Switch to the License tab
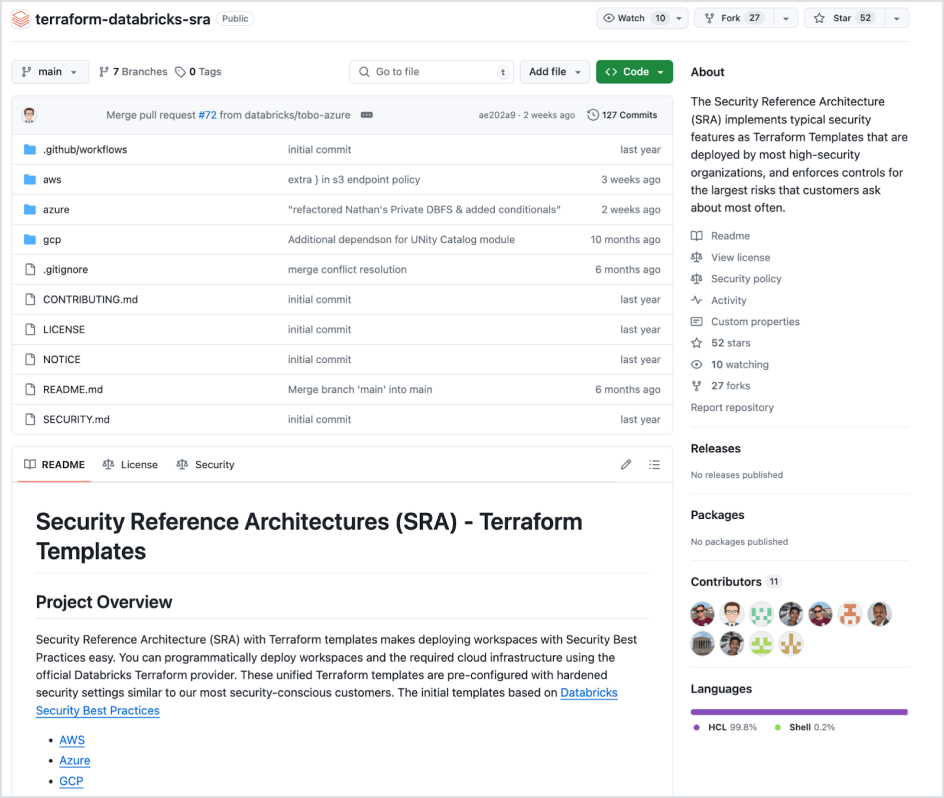Image resolution: width=944 pixels, height=798 pixels. coord(130,464)
